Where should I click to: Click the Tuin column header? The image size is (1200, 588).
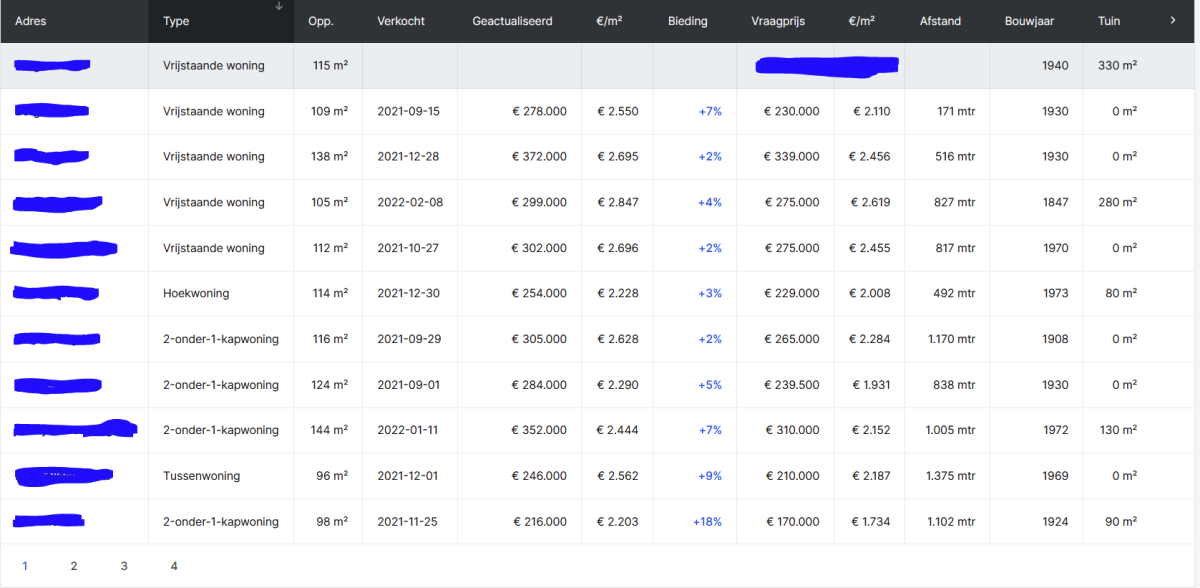(1108, 21)
